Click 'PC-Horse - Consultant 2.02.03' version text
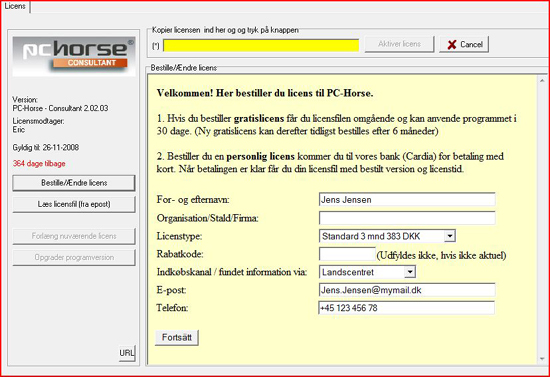The image size is (550, 377). tap(60, 108)
